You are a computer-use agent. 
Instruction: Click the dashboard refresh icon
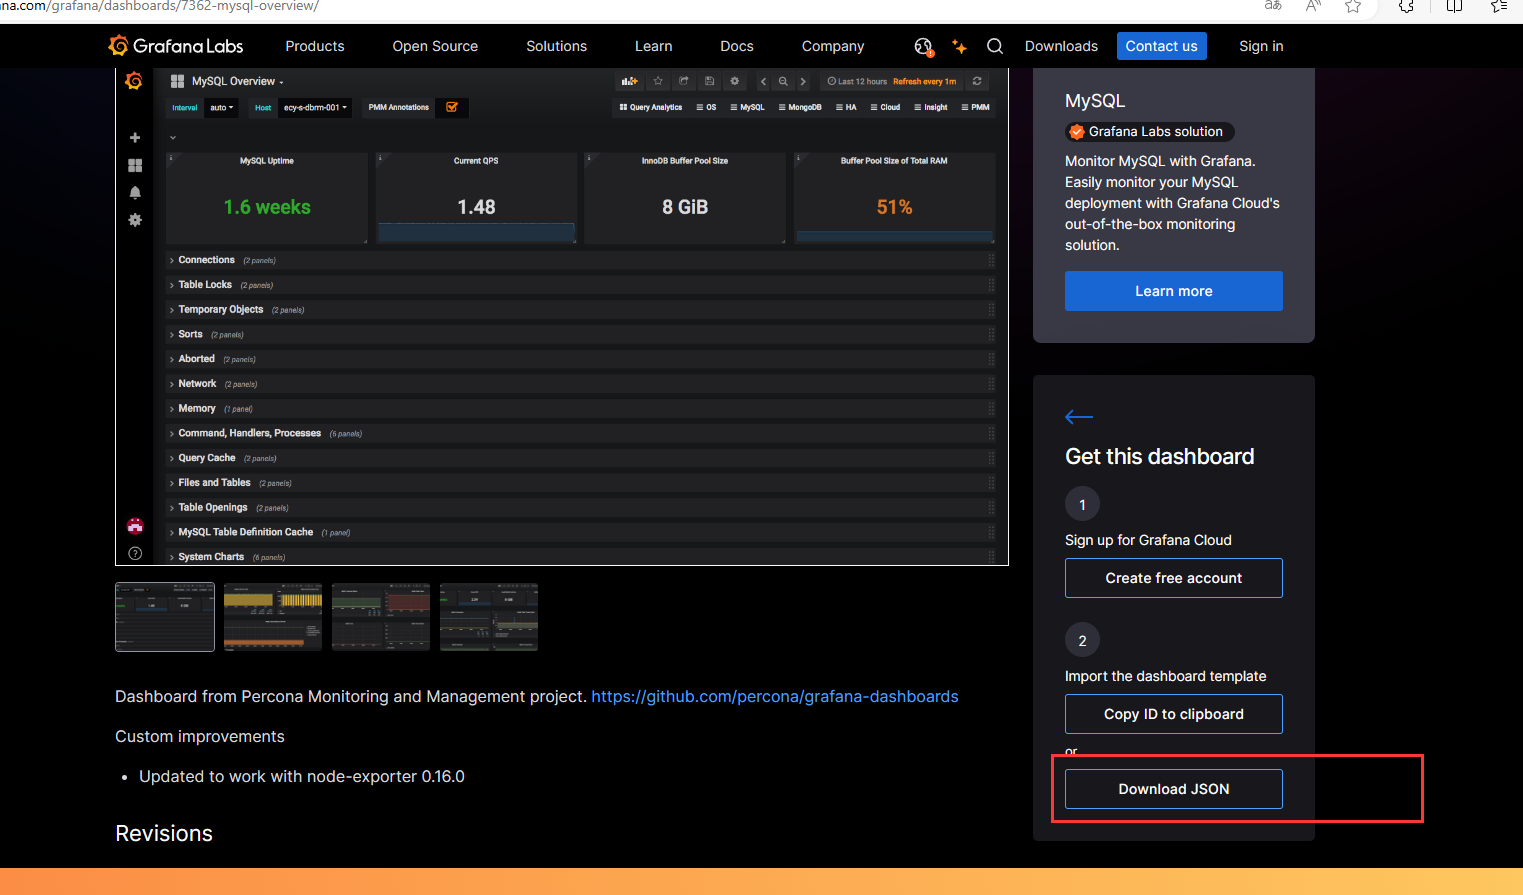[977, 81]
